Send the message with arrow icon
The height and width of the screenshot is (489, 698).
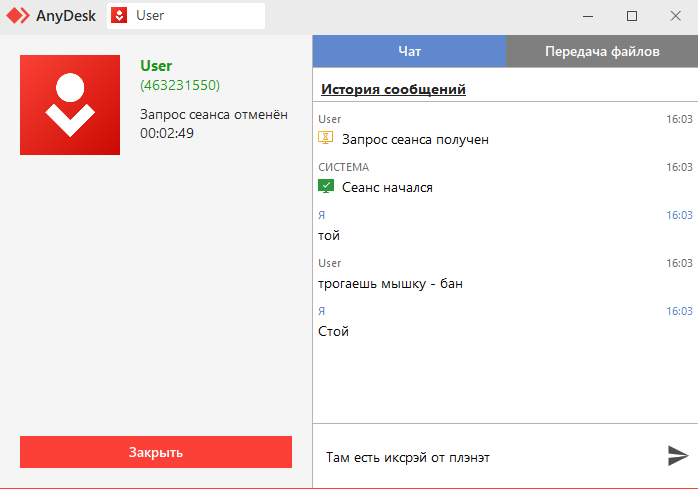click(x=678, y=456)
